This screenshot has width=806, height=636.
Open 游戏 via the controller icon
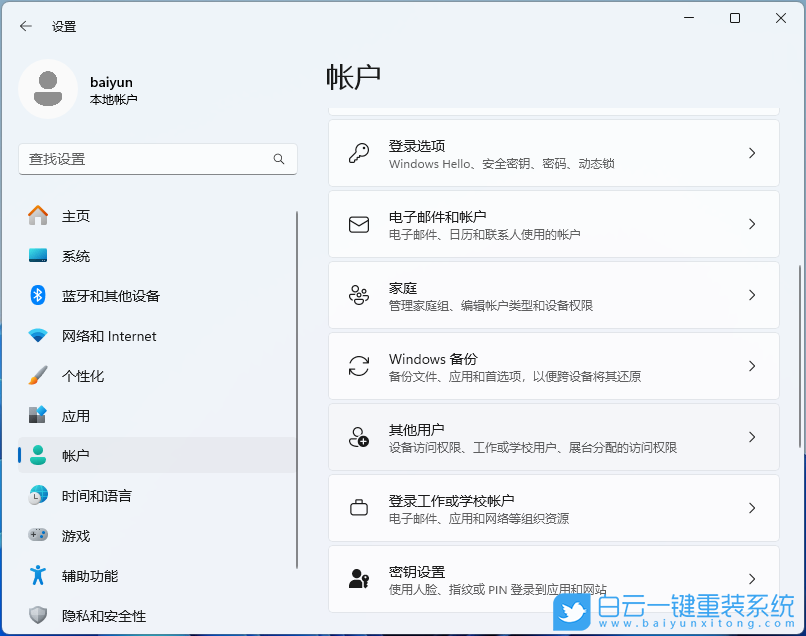click(34, 536)
